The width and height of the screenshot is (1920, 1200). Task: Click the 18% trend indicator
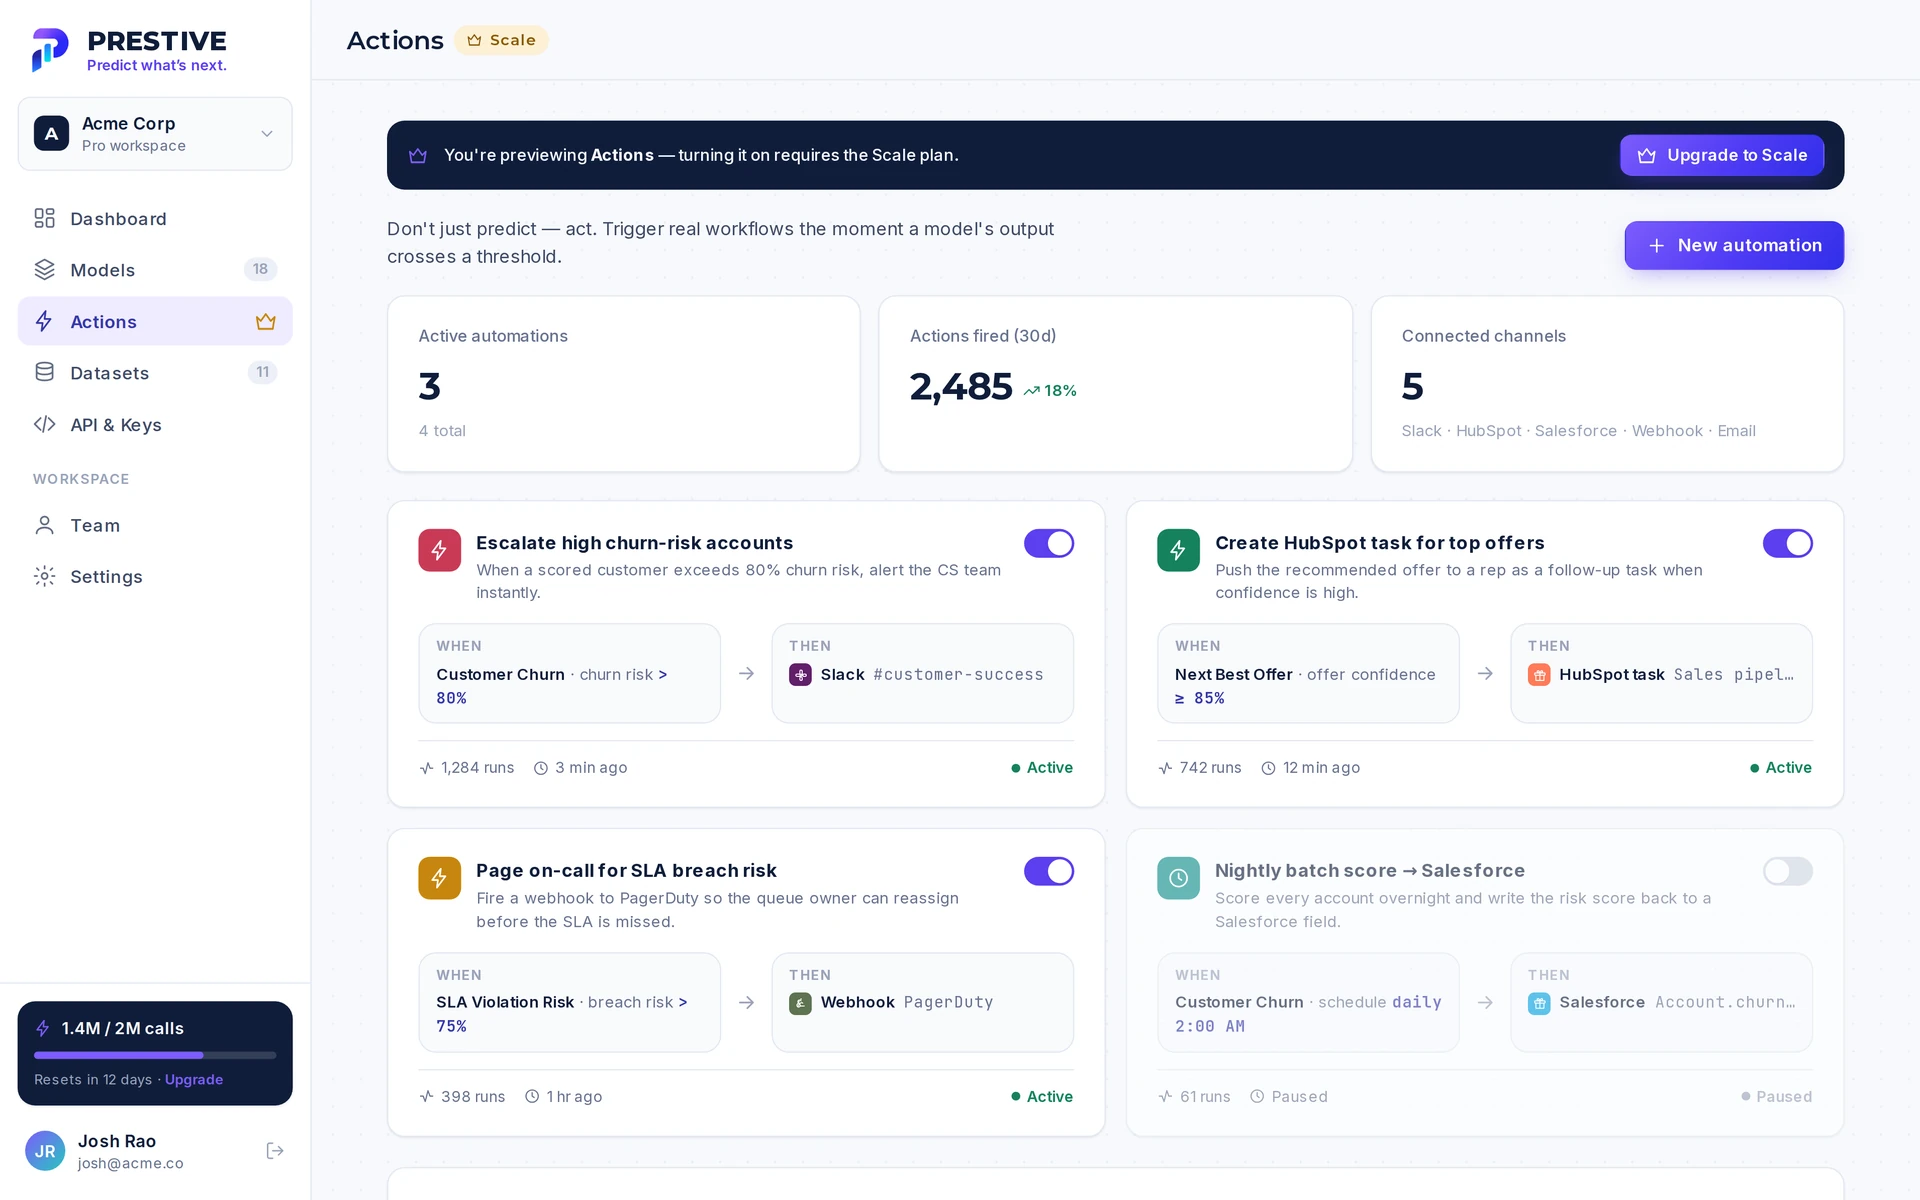tap(1050, 391)
